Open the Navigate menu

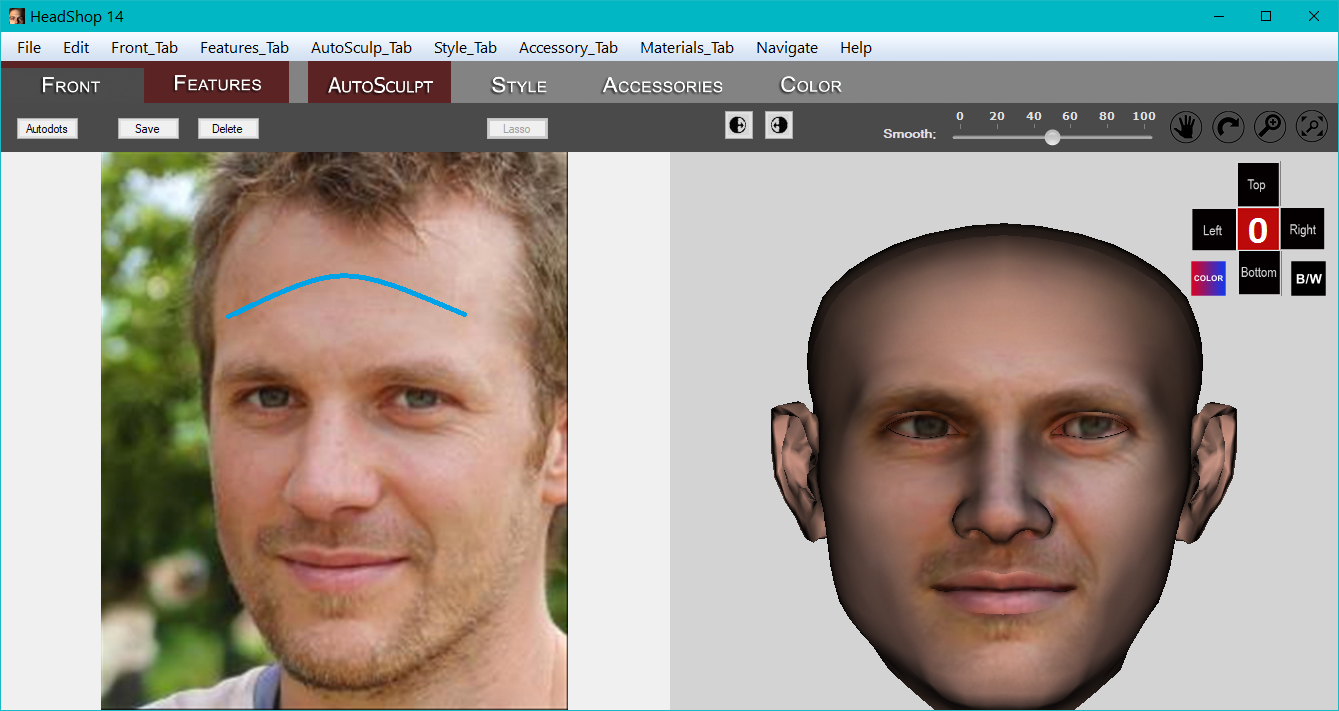(787, 47)
